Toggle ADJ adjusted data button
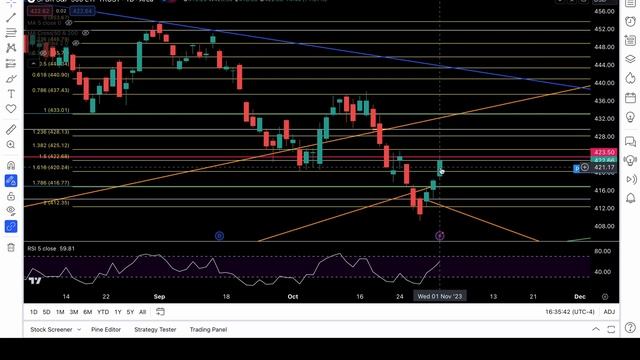Image resolution: width=640 pixels, height=360 pixels. [x=609, y=312]
